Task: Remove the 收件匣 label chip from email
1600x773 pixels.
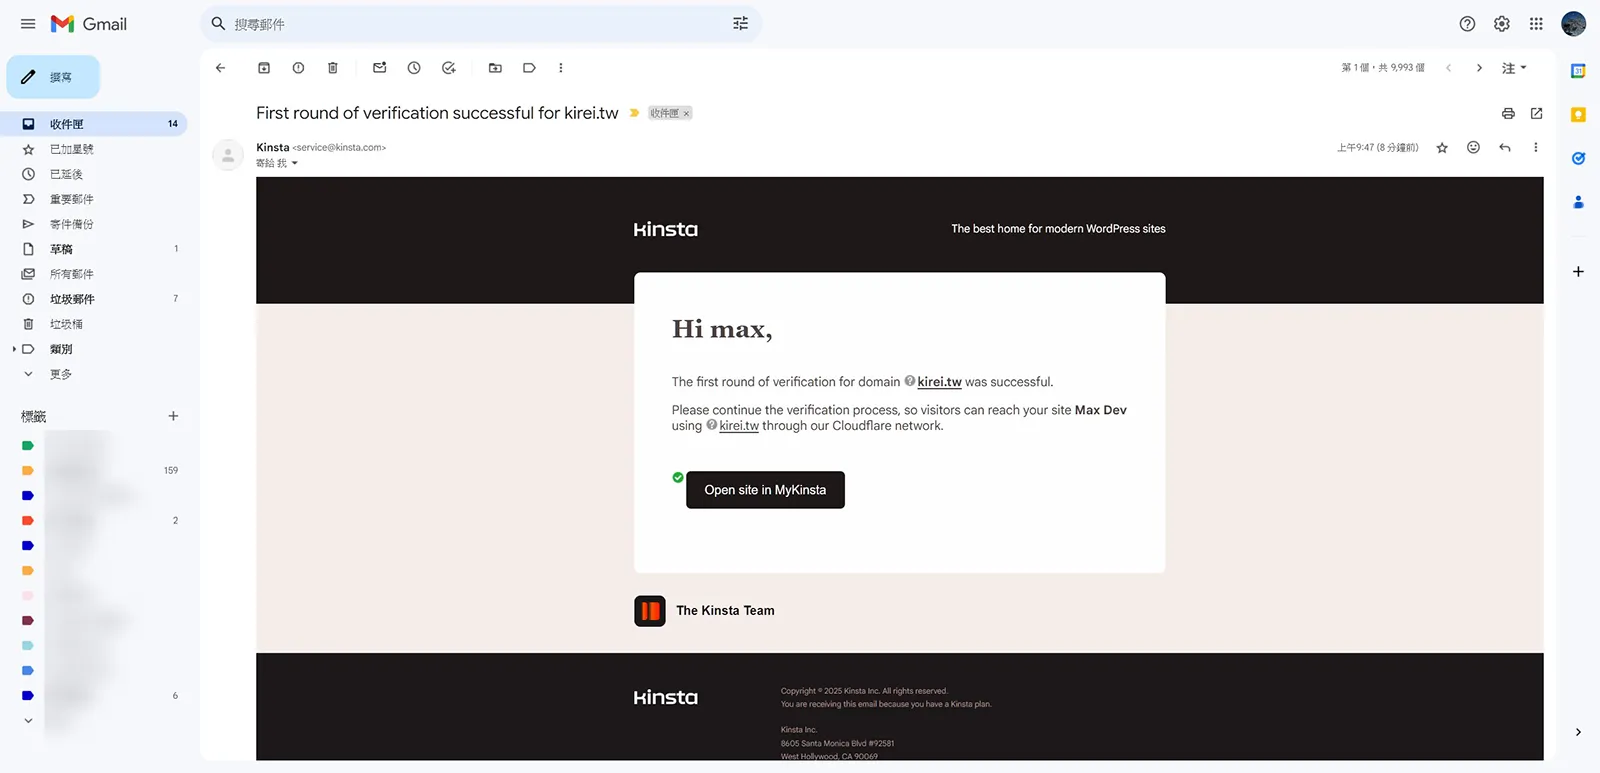Action: (x=687, y=114)
